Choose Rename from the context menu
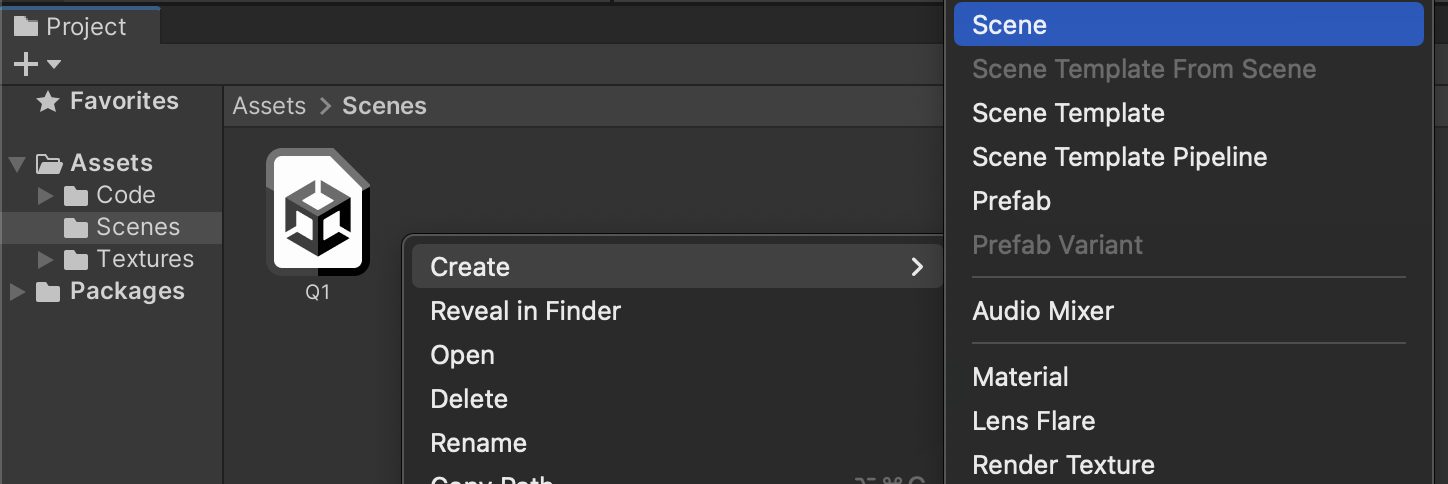Viewport: 1448px width, 484px height. click(x=478, y=443)
